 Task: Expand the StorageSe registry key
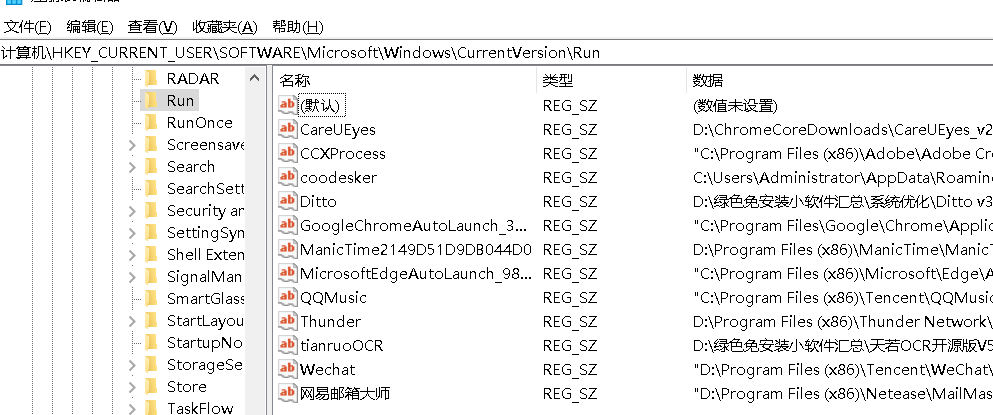click(132, 366)
